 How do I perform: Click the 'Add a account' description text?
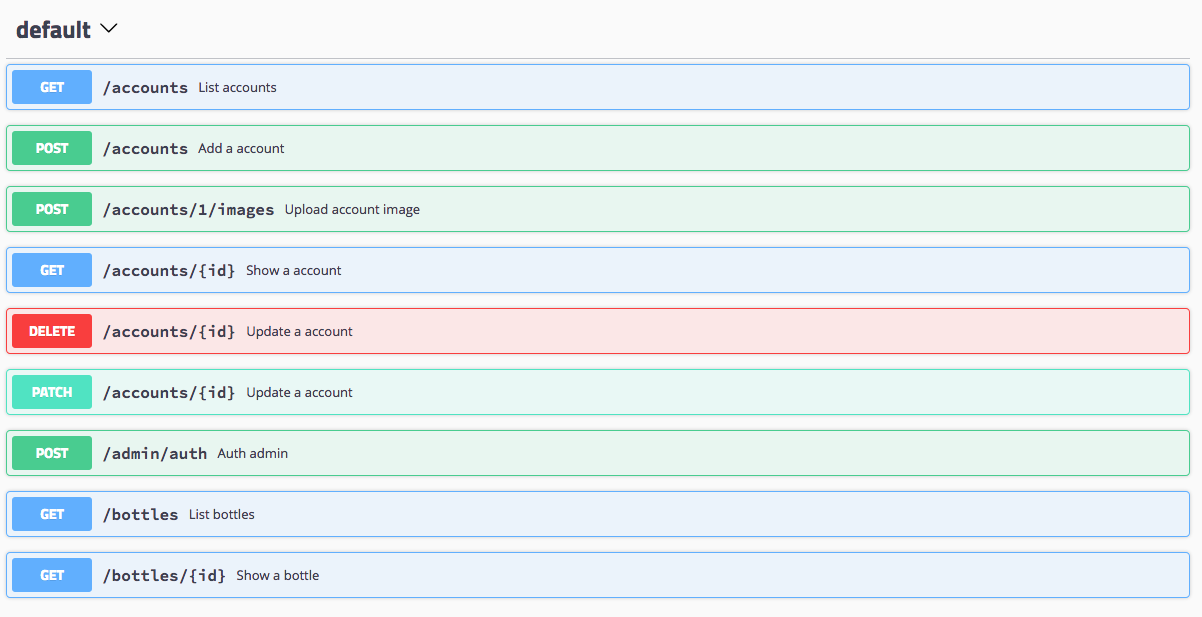tap(241, 149)
